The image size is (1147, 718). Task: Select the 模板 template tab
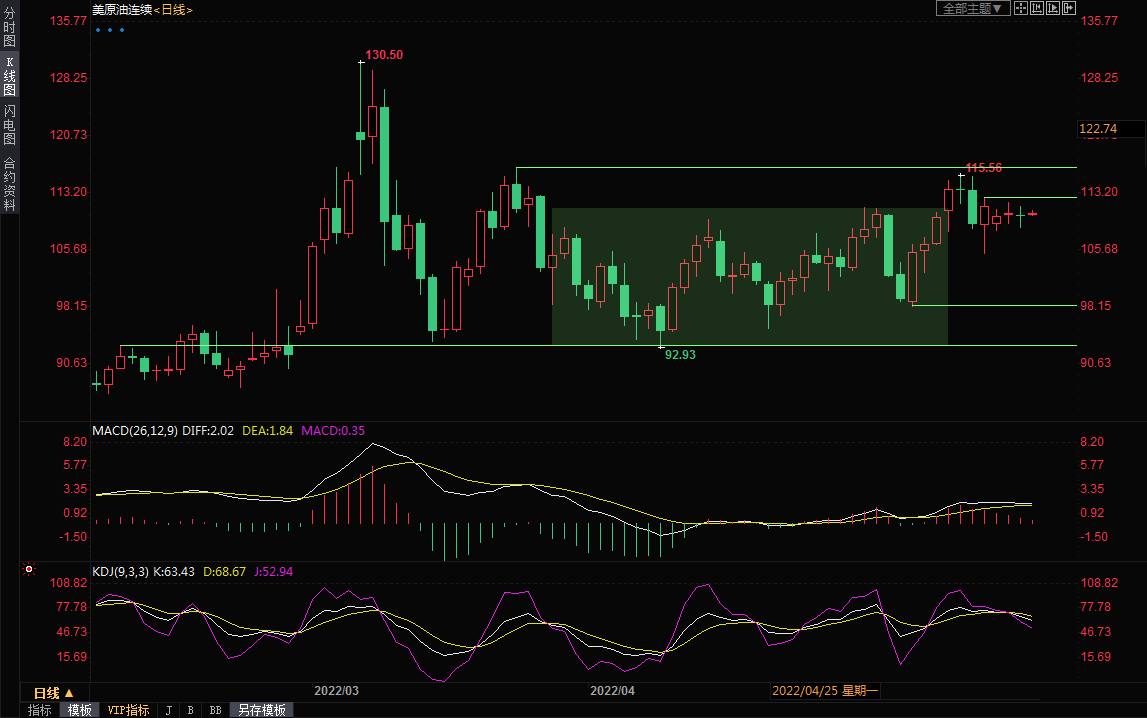(x=79, y=710)
